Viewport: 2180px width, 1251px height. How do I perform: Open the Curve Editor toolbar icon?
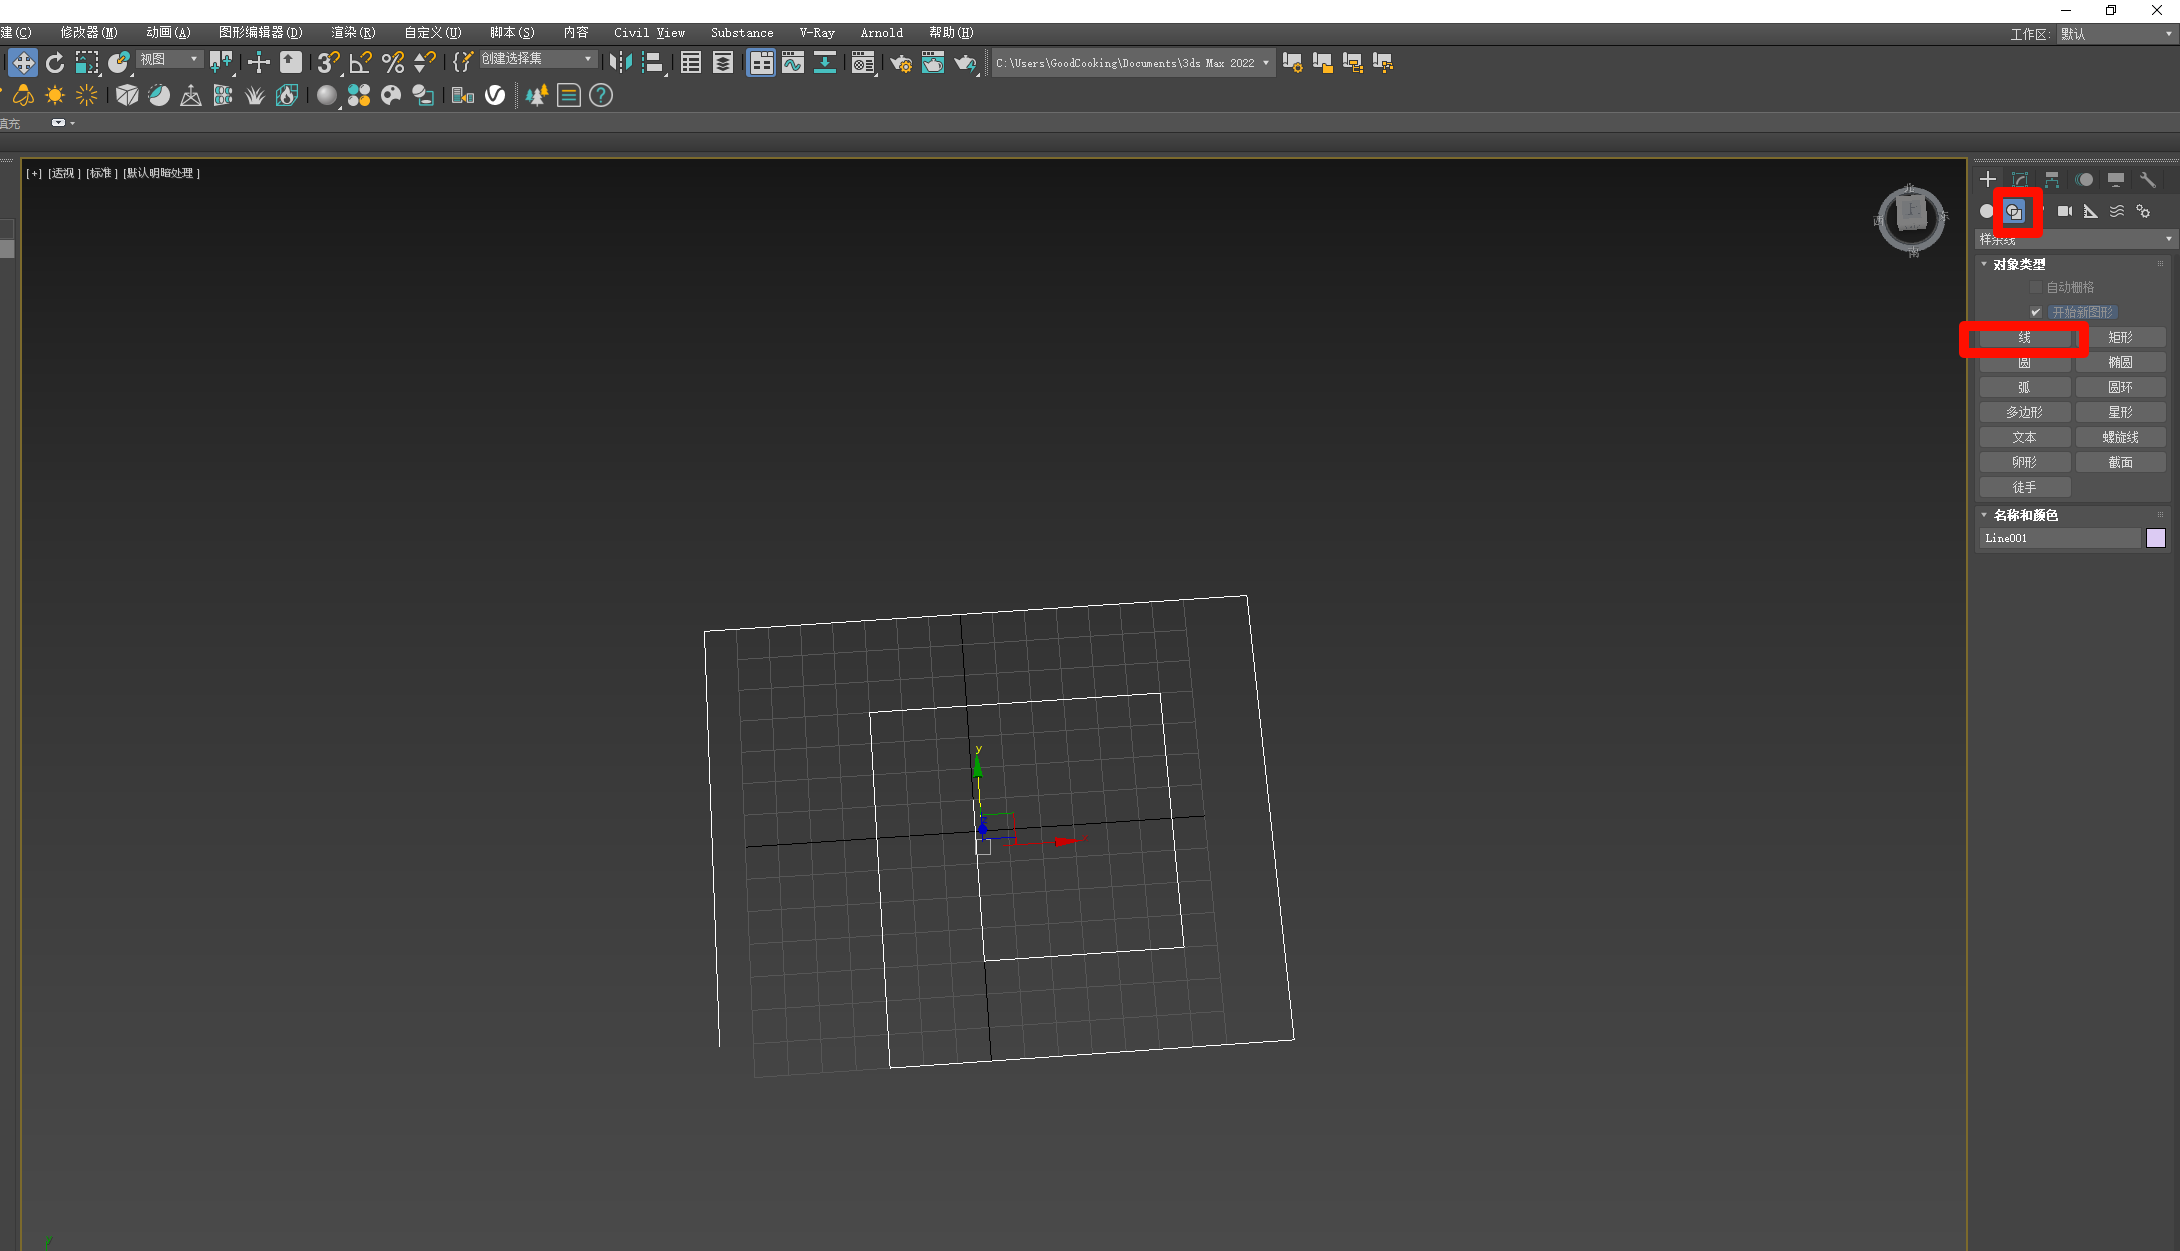793,63
